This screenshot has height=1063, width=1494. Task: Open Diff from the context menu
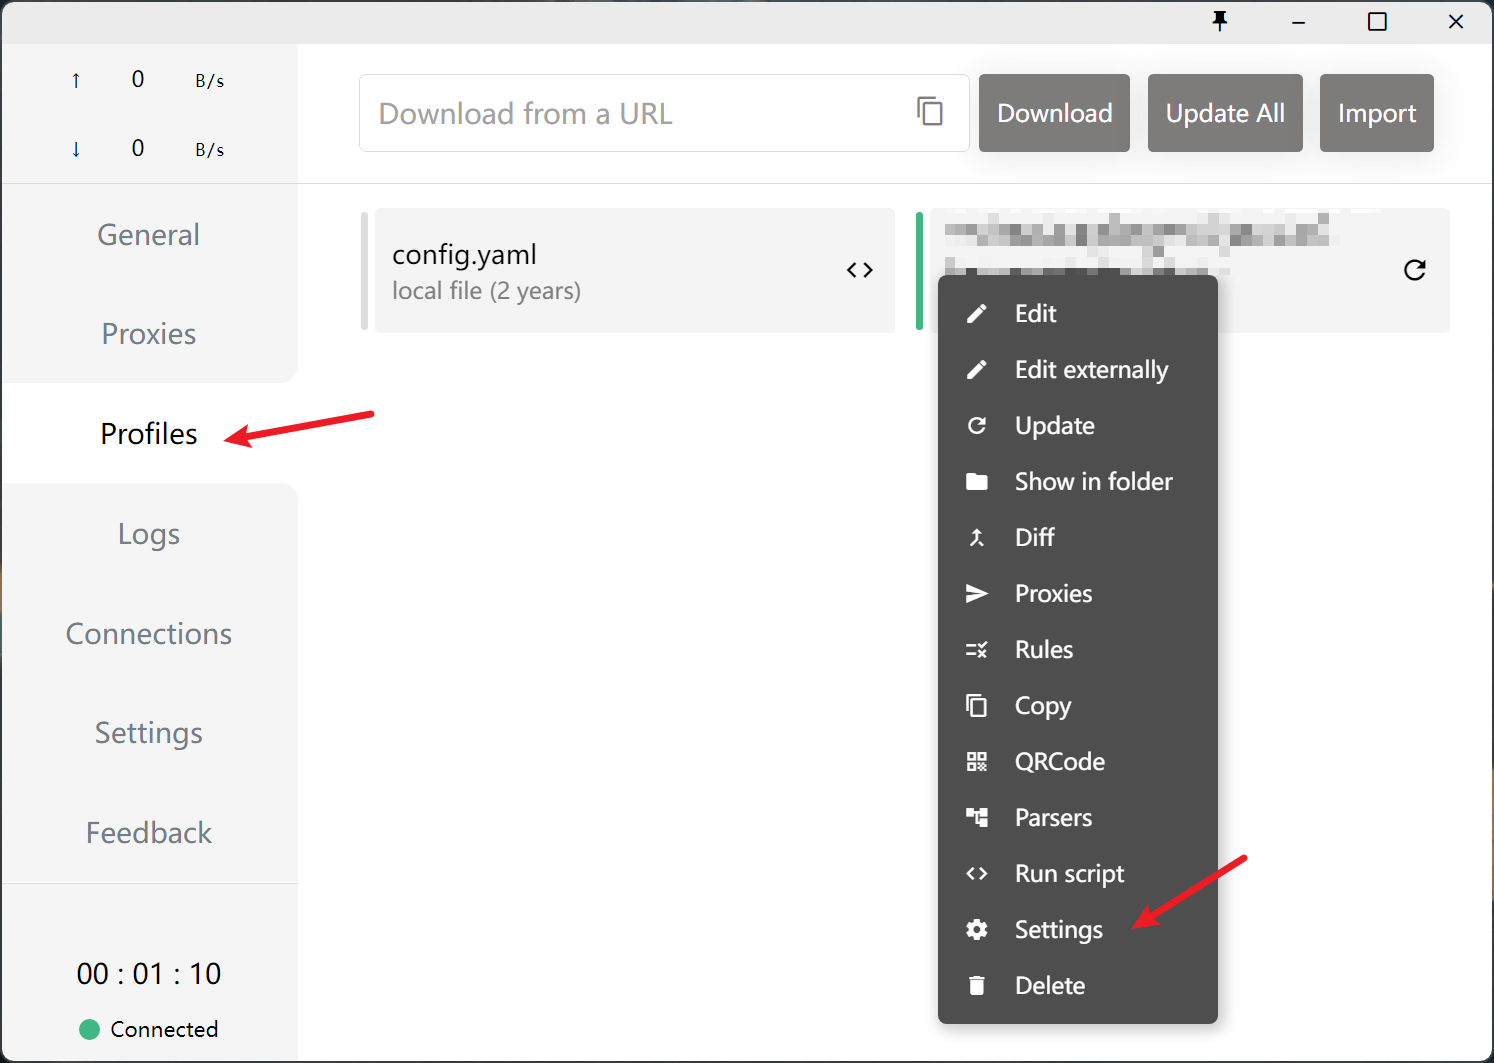coord(1034,538)
